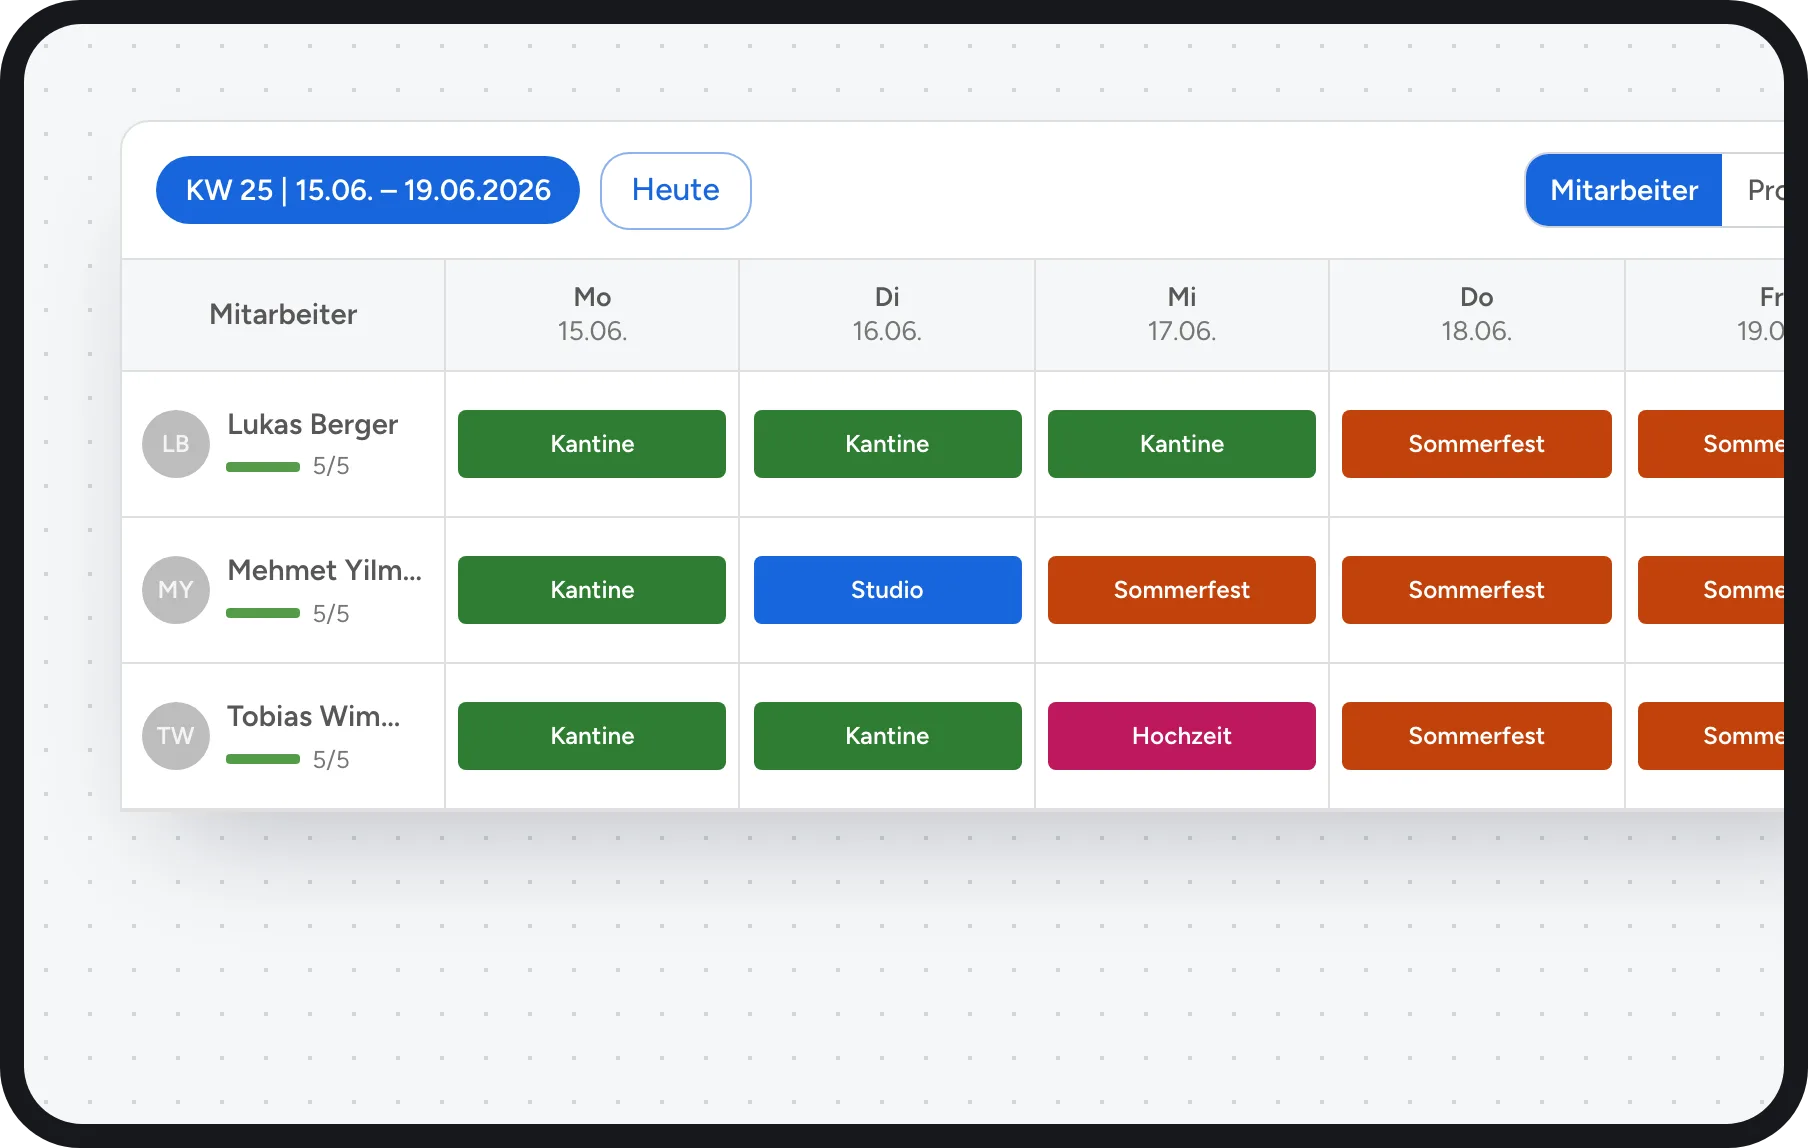
Task: Select Lukas Berger's Monday Kantine shift
Action: (x=592, y=444)
